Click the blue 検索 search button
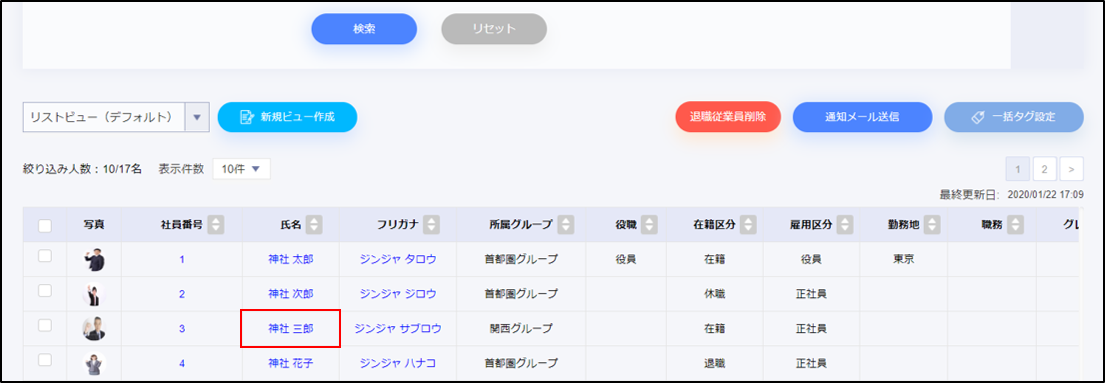The height and width of the screenshot is (383, 1105). pyautogui.click(x=364, y=29)
